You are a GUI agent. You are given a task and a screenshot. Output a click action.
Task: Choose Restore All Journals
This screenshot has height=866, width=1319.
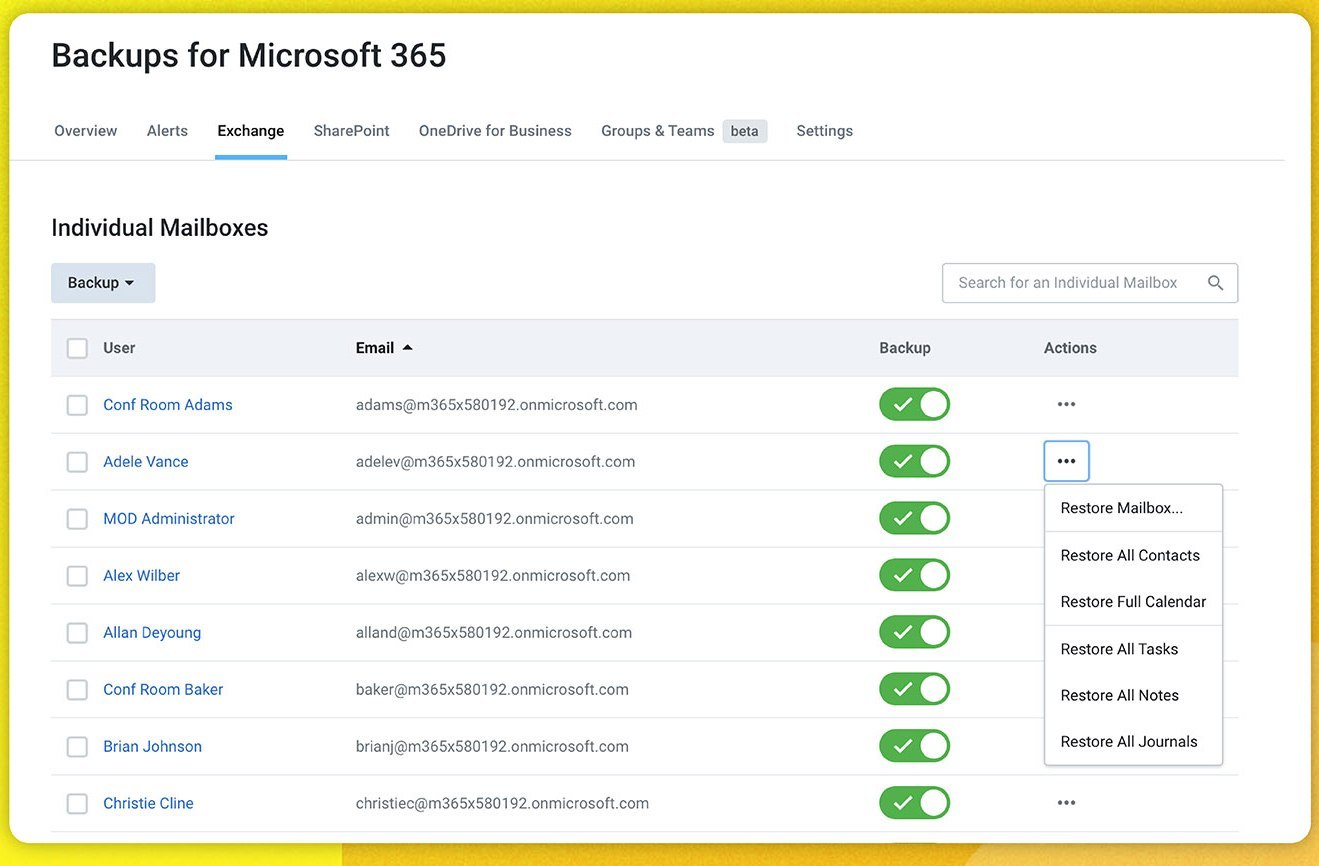[x=1134, y=742]
